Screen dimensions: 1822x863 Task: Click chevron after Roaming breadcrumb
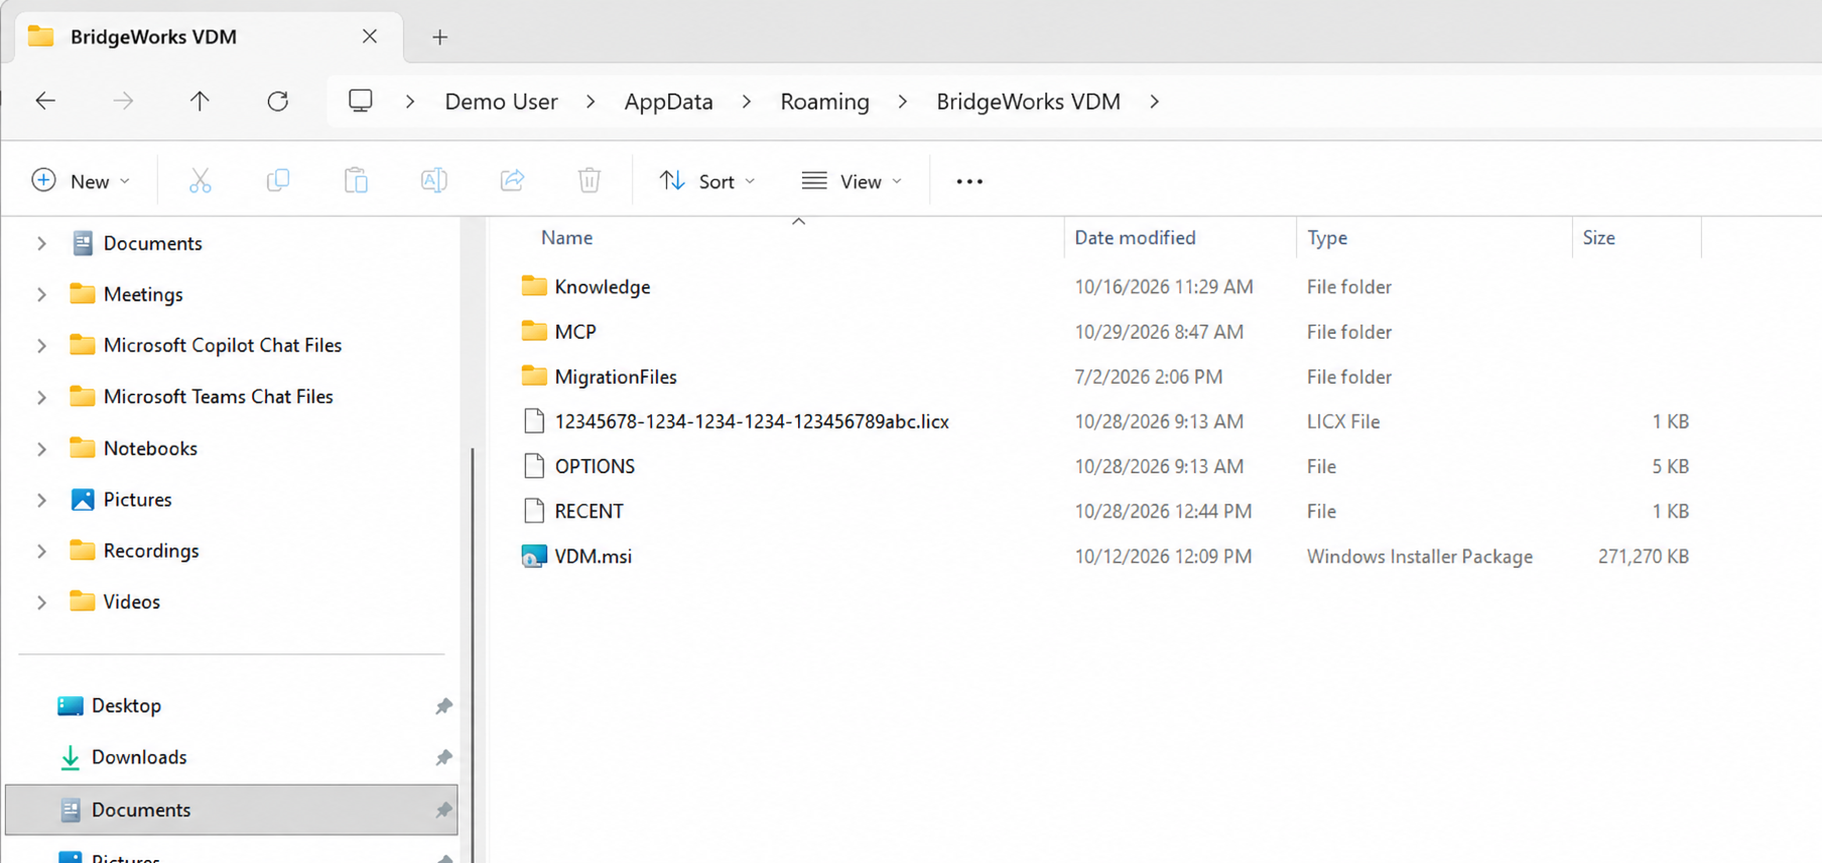903,102
